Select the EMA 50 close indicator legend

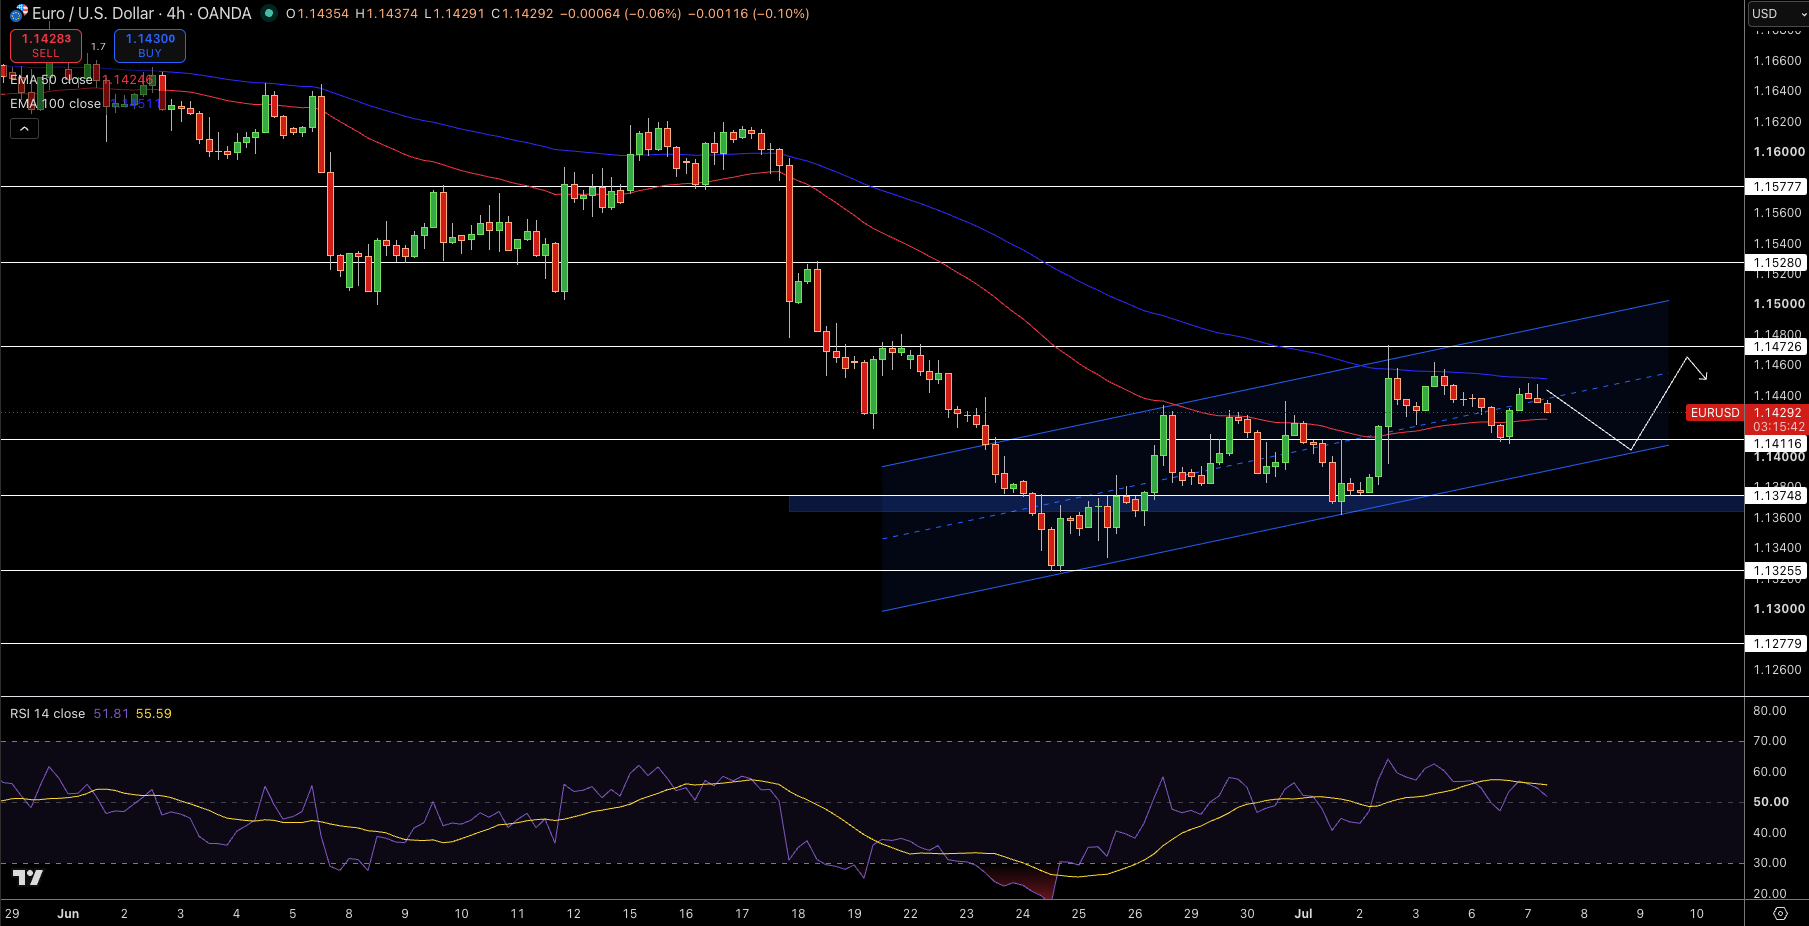click(x=51, y=80)
